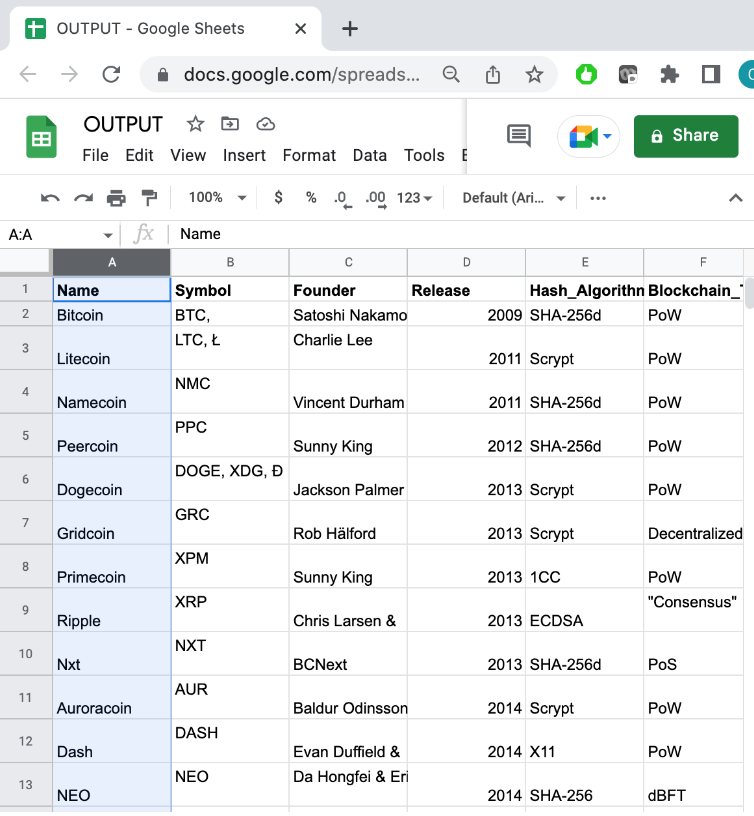Start a Google Meet call

tap(589, 136)
